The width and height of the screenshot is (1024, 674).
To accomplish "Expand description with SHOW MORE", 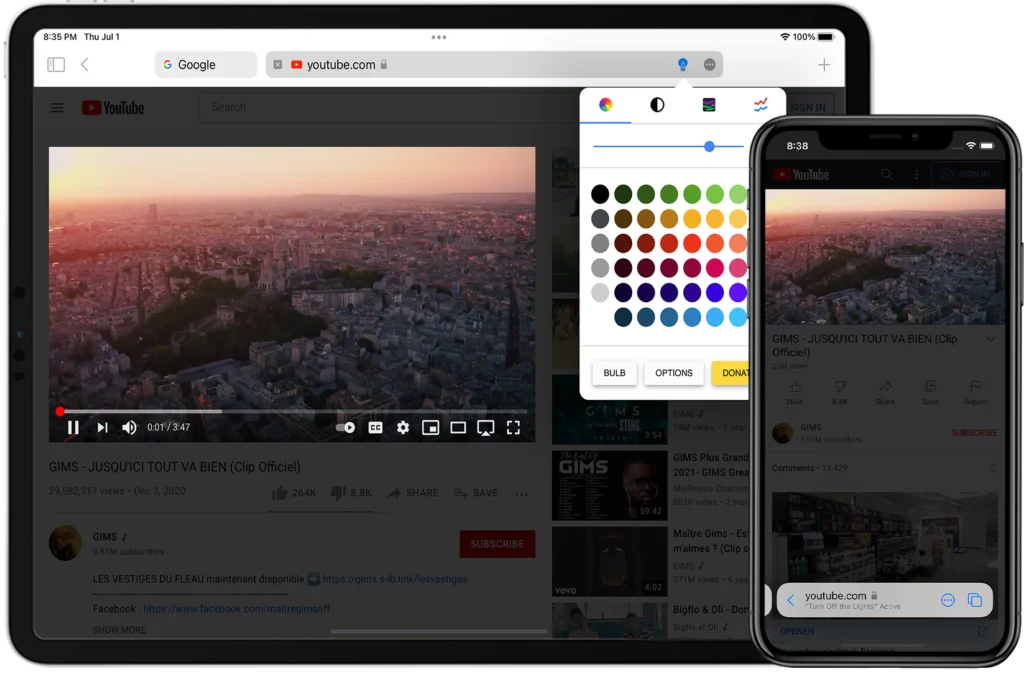I will [119, 630].
